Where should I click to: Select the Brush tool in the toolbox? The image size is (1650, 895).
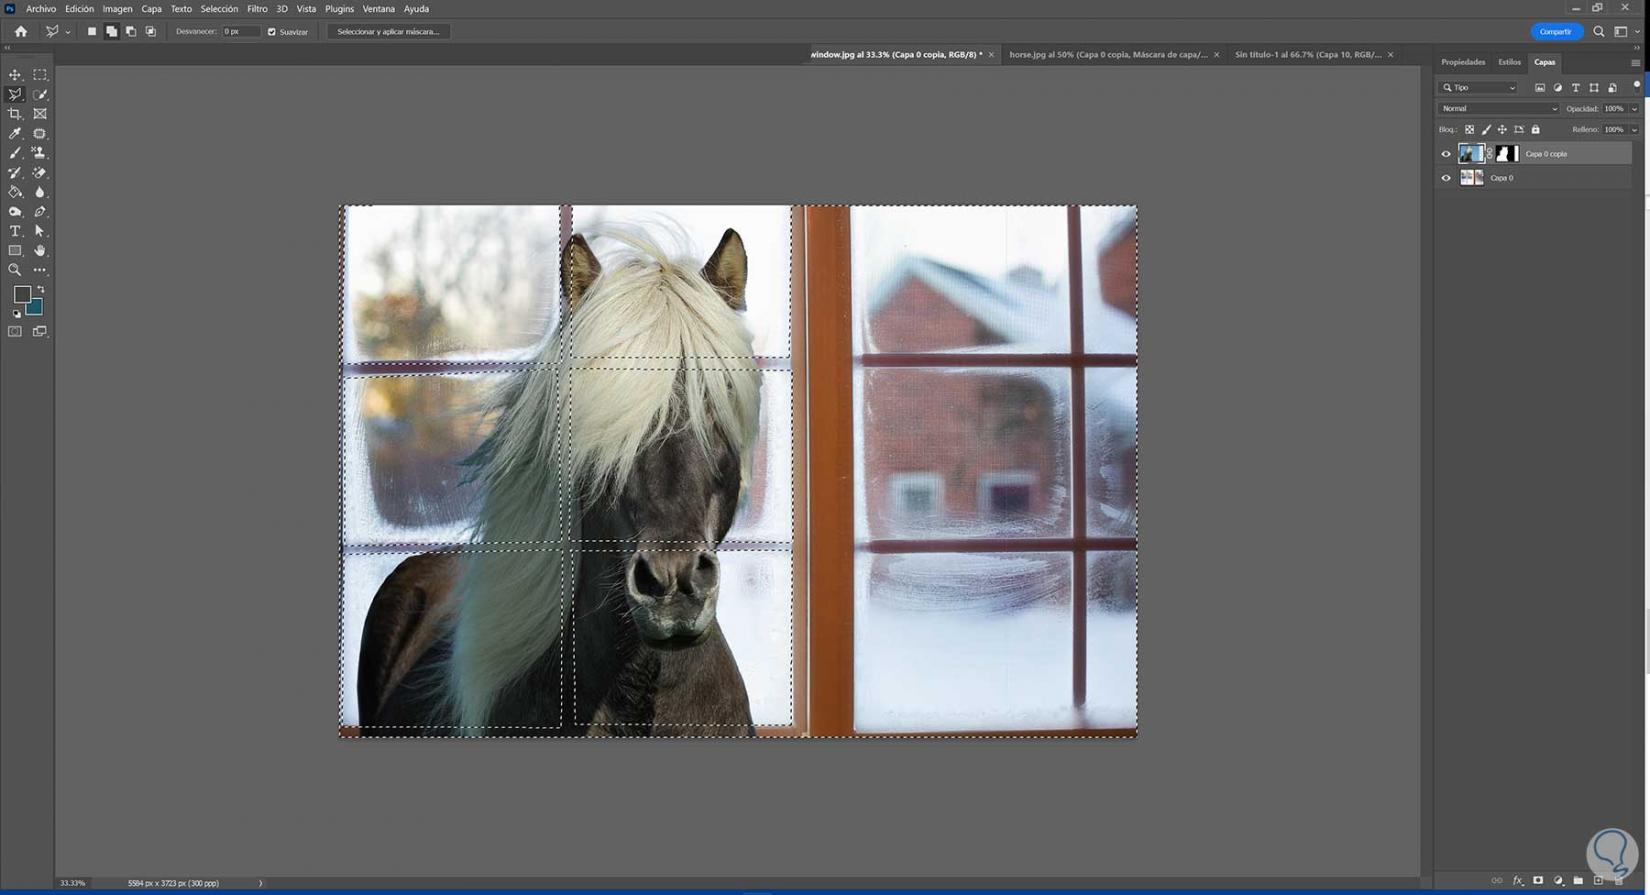coord(15,153)
